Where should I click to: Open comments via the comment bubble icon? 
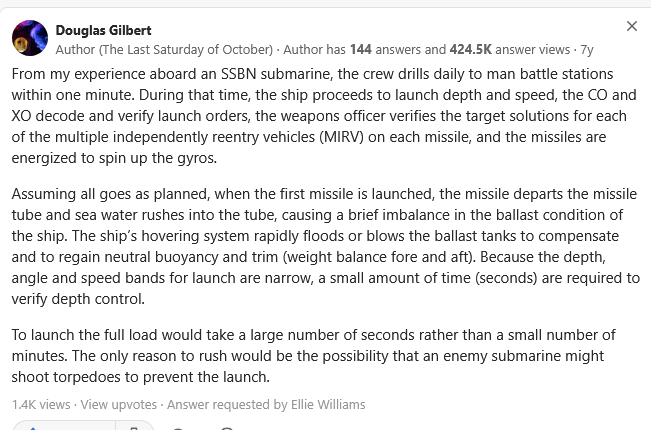[178, 427]
